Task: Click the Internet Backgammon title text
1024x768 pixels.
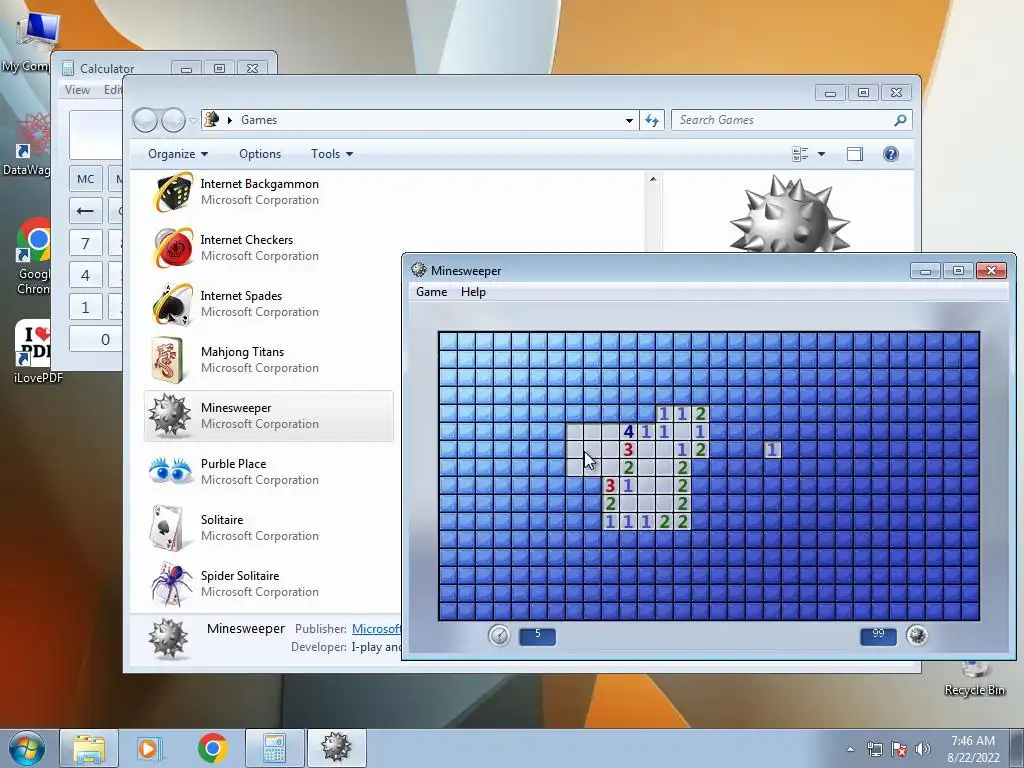Action: click(259, 184)
